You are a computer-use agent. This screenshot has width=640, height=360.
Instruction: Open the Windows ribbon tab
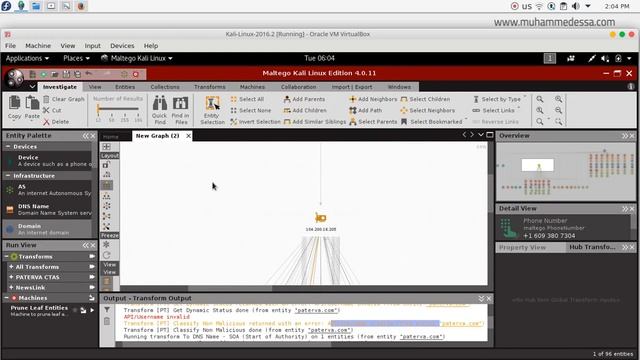[x=399, y=87]
